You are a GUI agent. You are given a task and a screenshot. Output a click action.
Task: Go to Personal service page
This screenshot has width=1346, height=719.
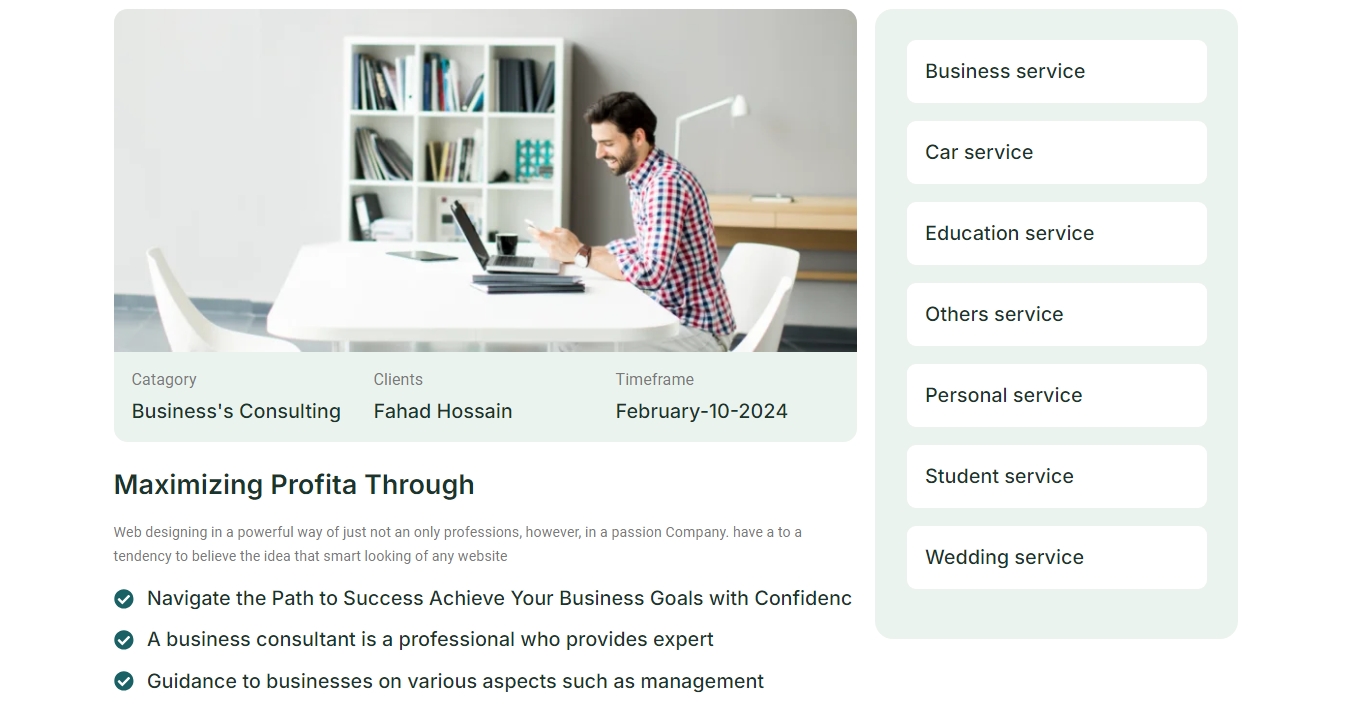point(1056,395)
